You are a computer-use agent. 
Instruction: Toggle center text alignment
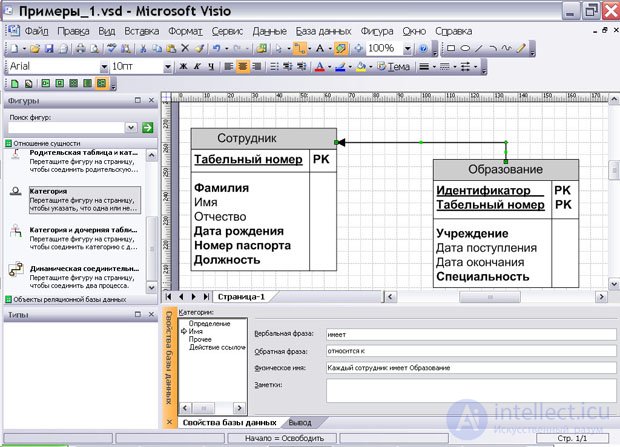[x=242, y=67]
